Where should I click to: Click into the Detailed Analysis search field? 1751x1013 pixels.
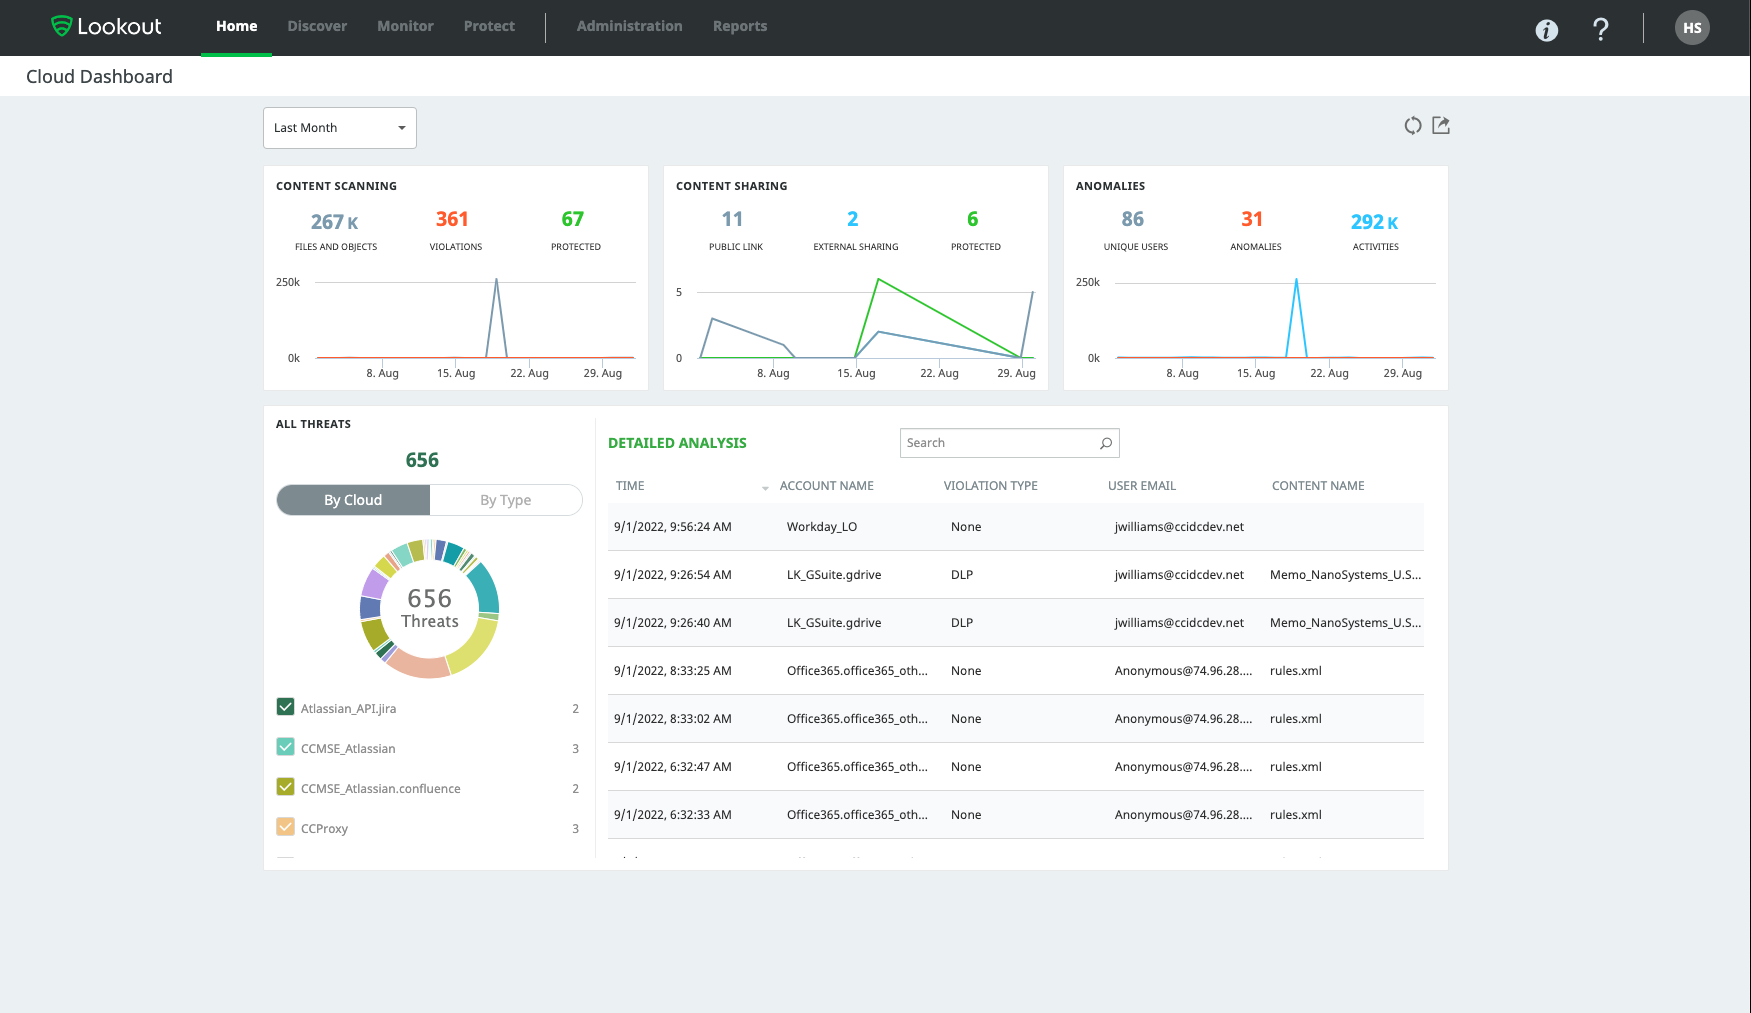point(998,443)
